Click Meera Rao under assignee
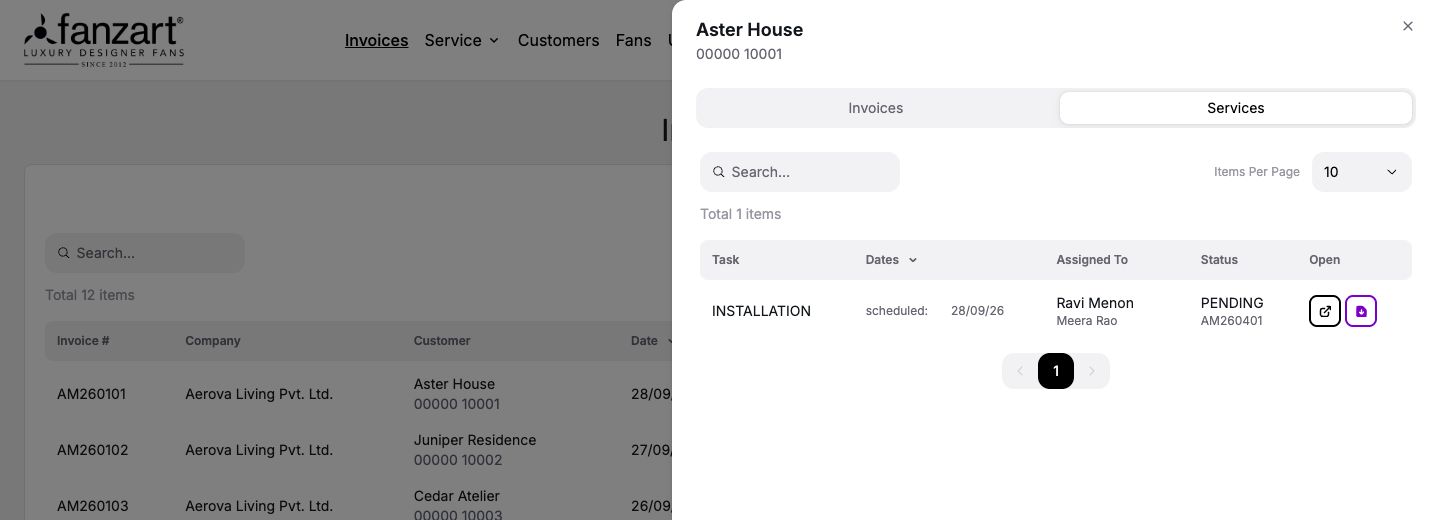This screenshot has width=1440, height=520. pyautogui.click(x=1087, y=321)
